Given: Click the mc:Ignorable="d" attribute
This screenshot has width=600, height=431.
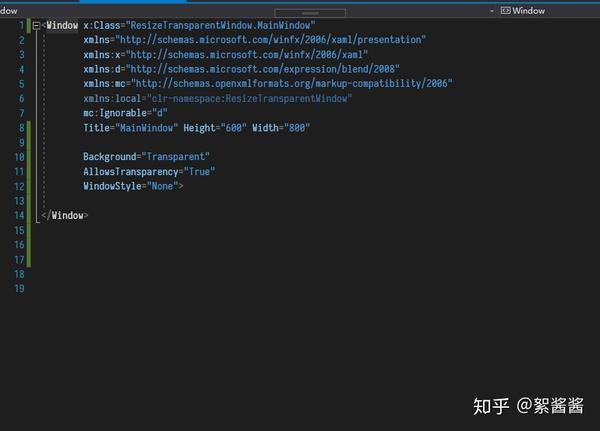Looking at the screenshot, I should (125, 113).
